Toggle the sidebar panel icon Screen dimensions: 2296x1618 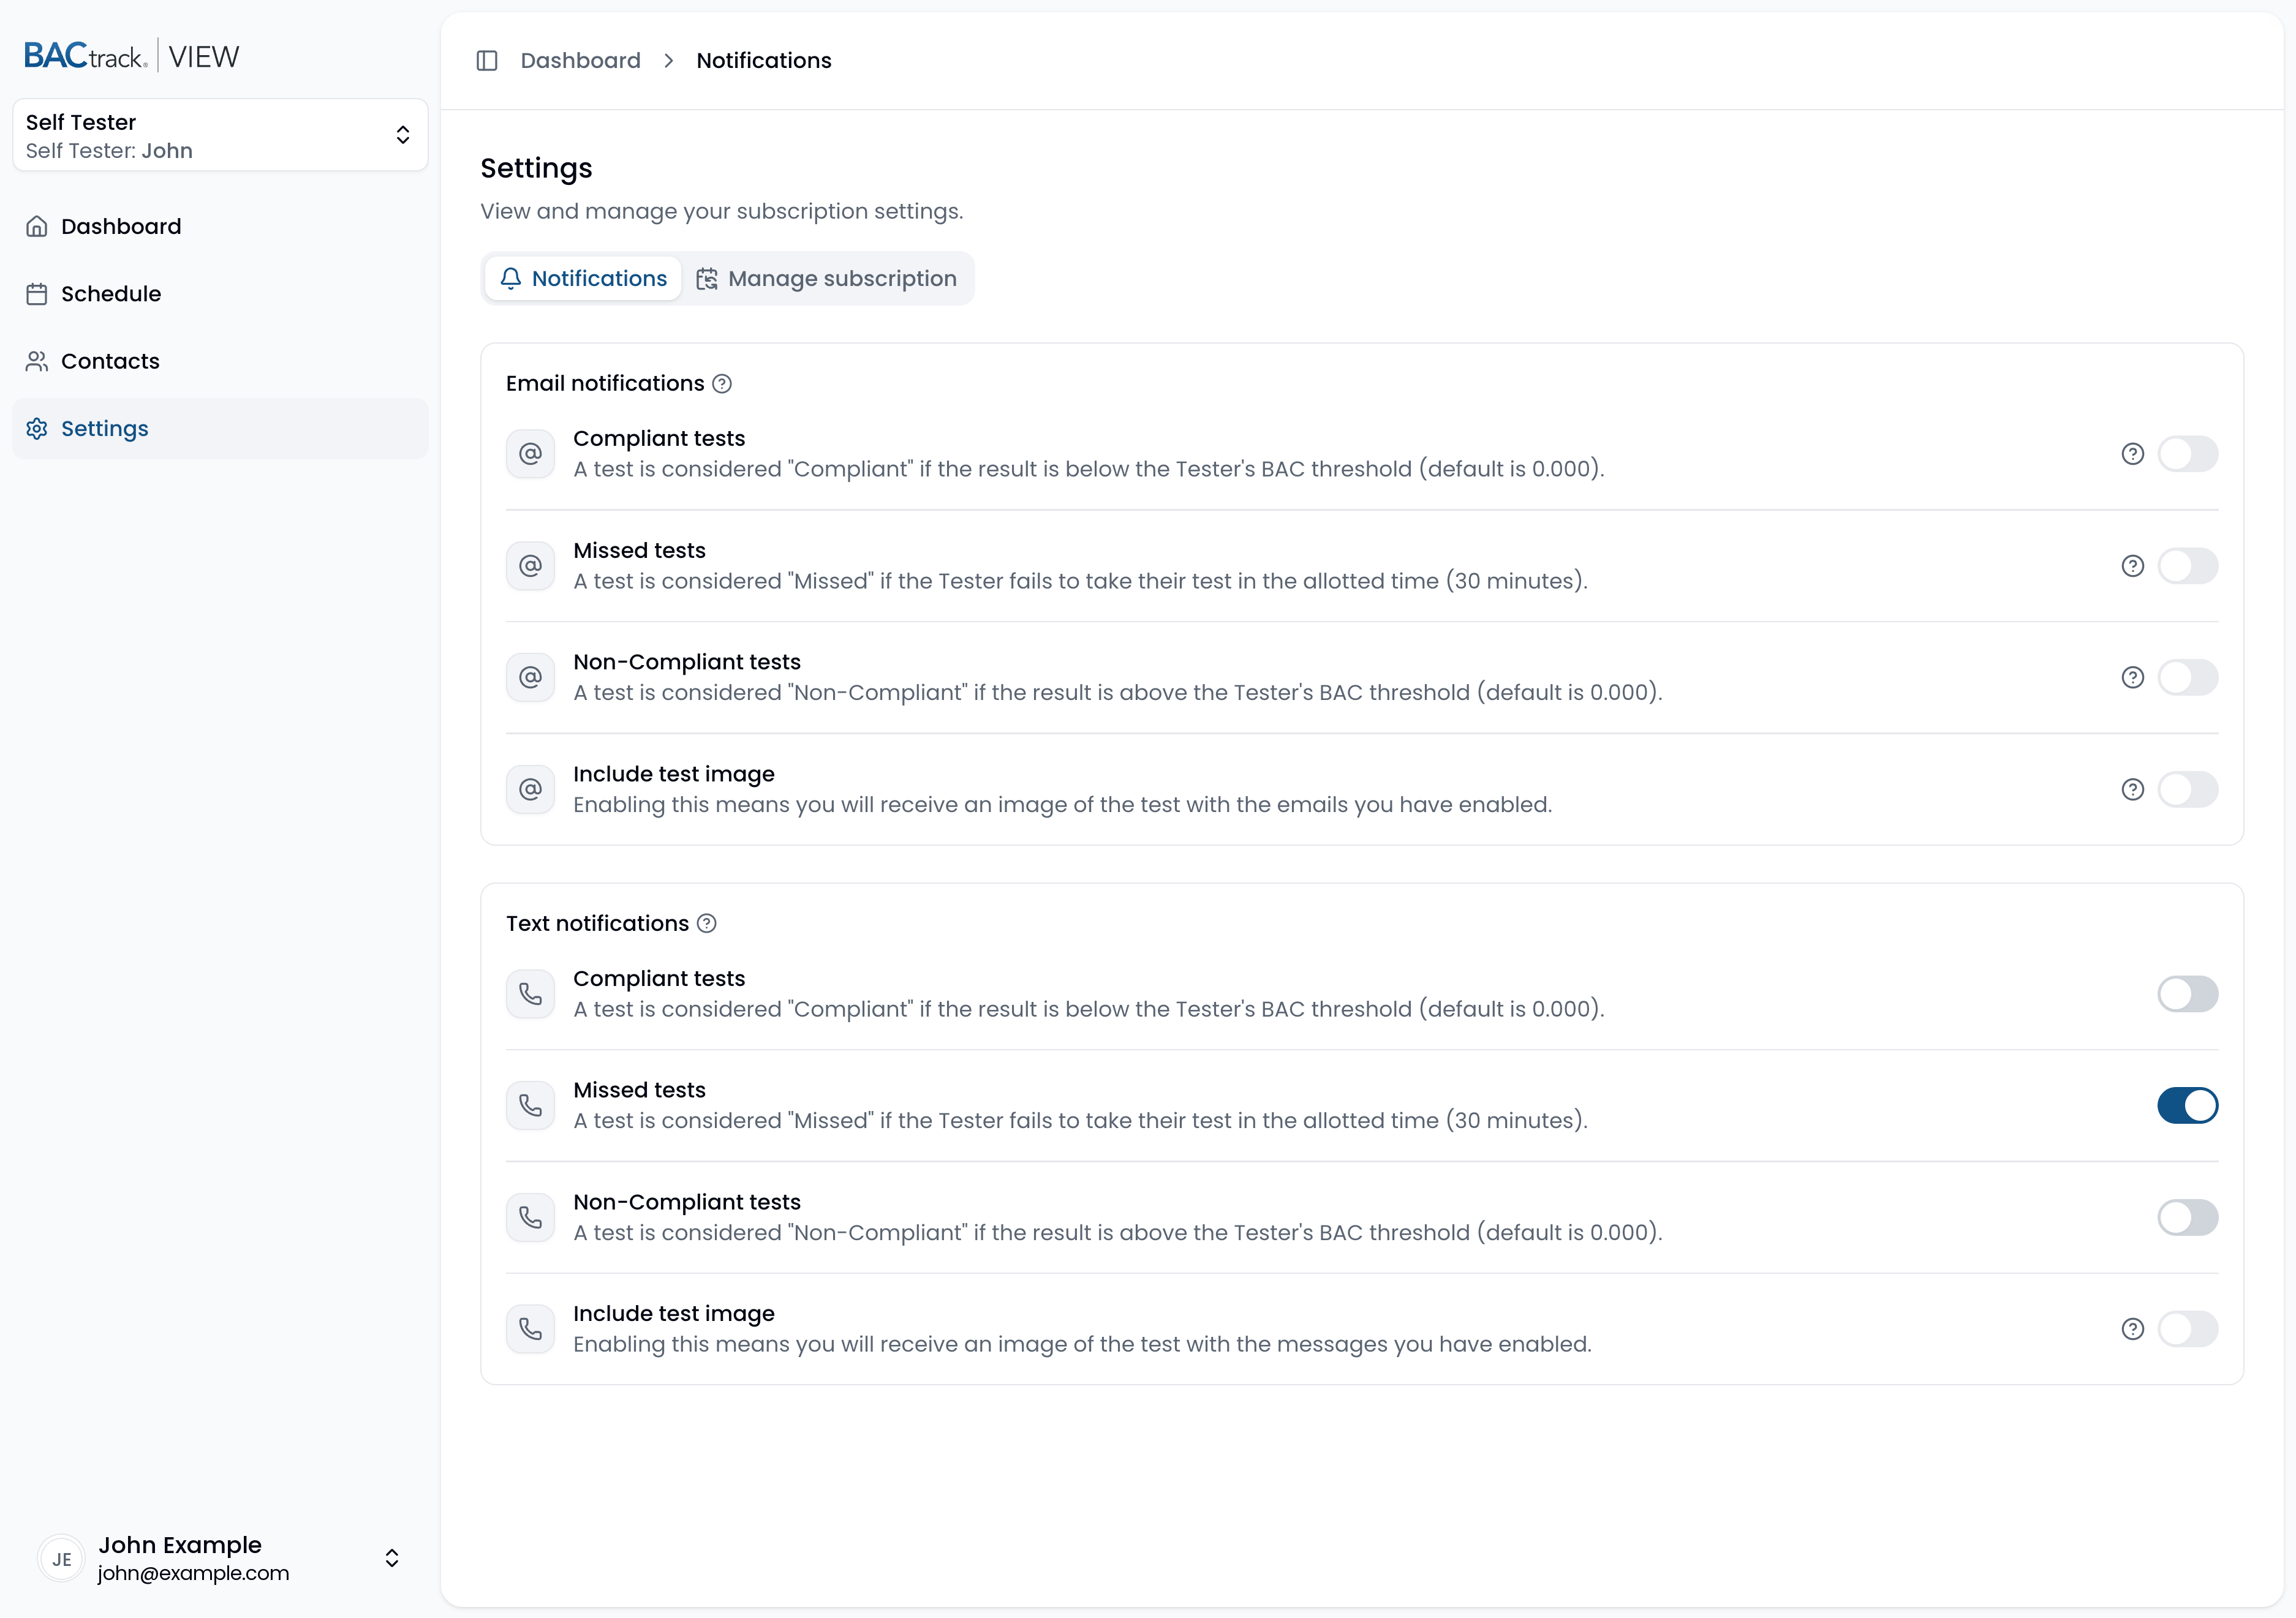click(487, 61)
